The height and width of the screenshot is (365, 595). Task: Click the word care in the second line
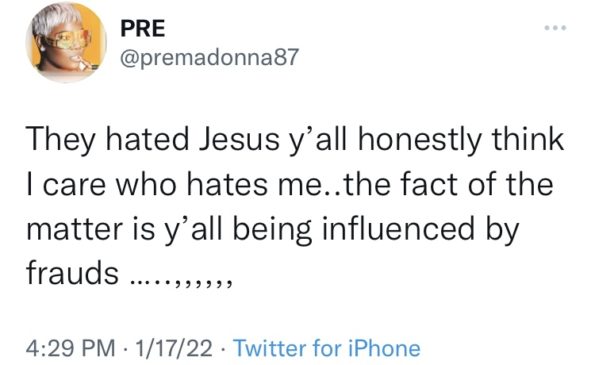pyautogui.click(x=74, y=186)
